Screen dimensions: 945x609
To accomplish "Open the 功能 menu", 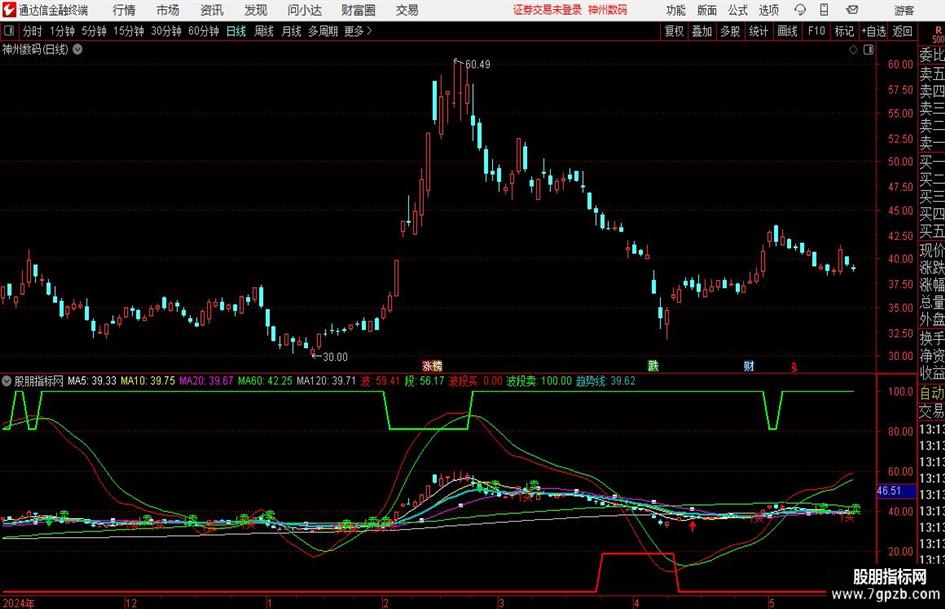I will [676, 10].
